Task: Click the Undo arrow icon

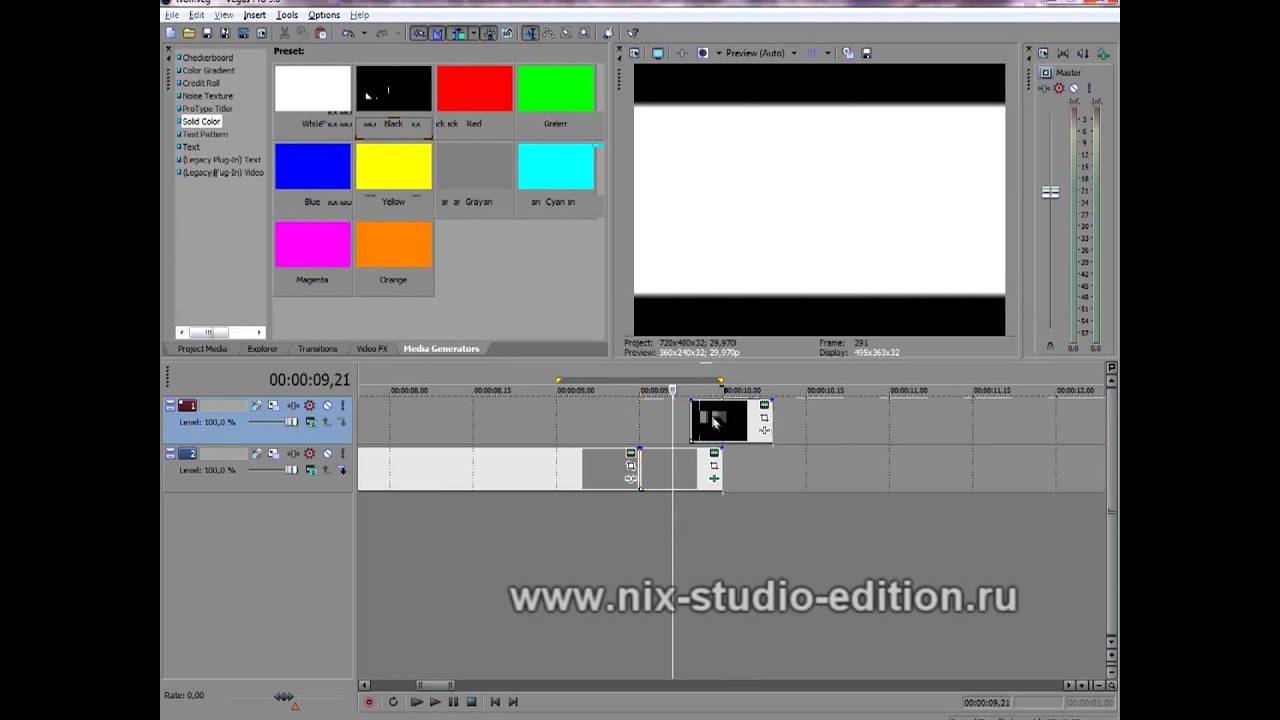Action: click(x=347, y=33)
